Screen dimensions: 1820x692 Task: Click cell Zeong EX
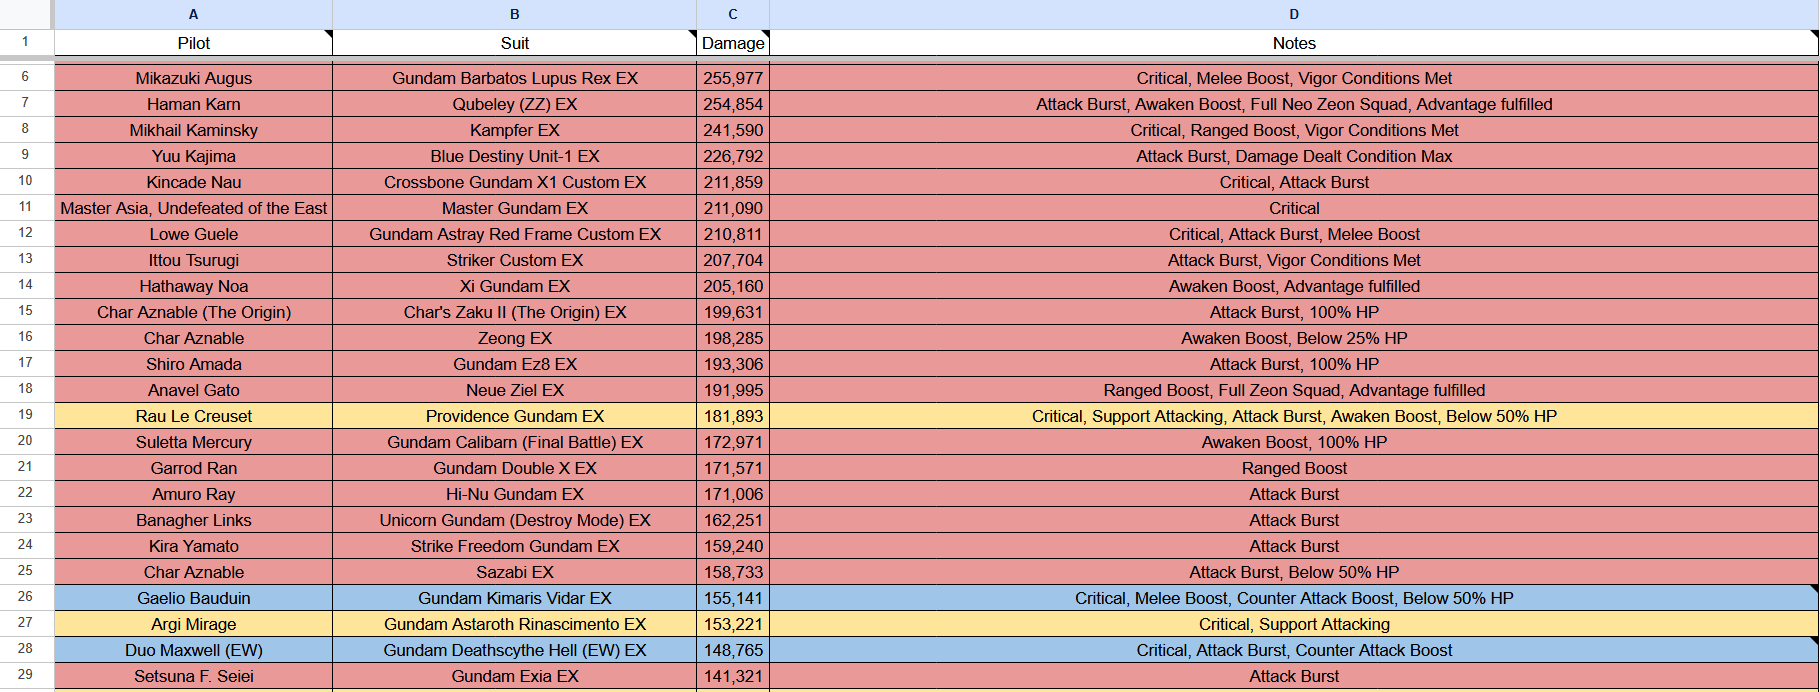pos(514,338)
